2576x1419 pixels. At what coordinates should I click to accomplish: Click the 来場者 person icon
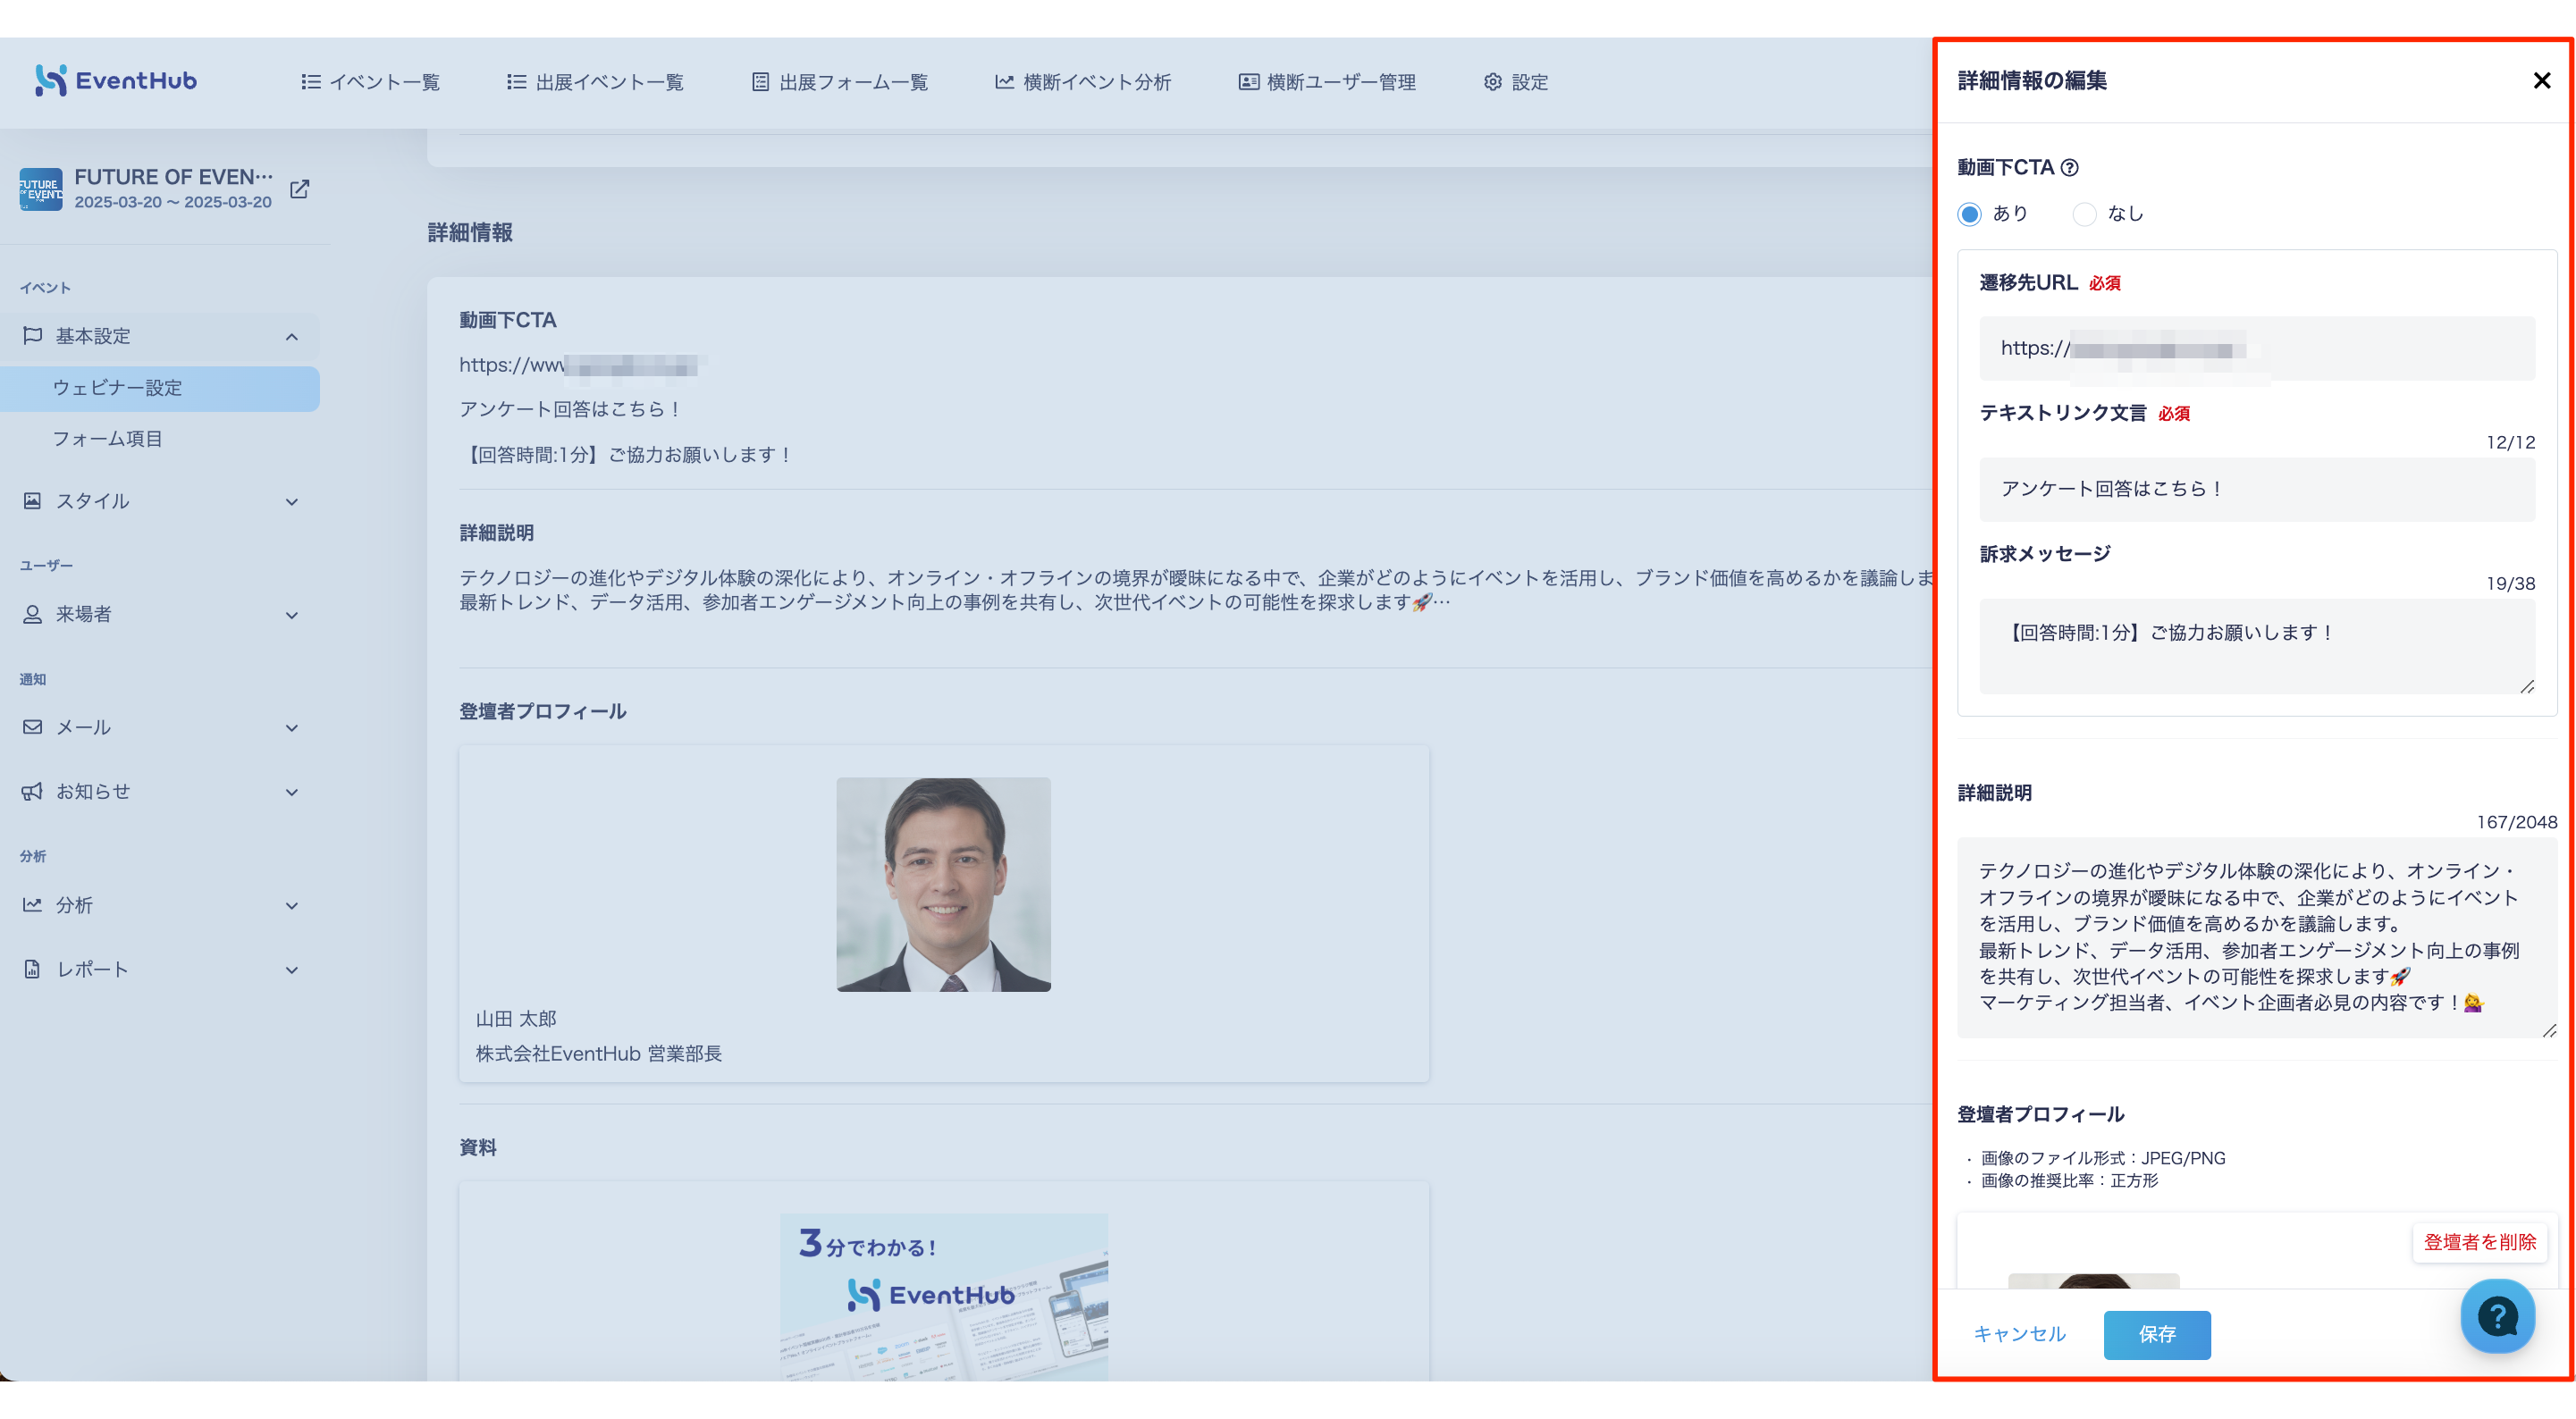pyautogui.click(x=32, y=614)
